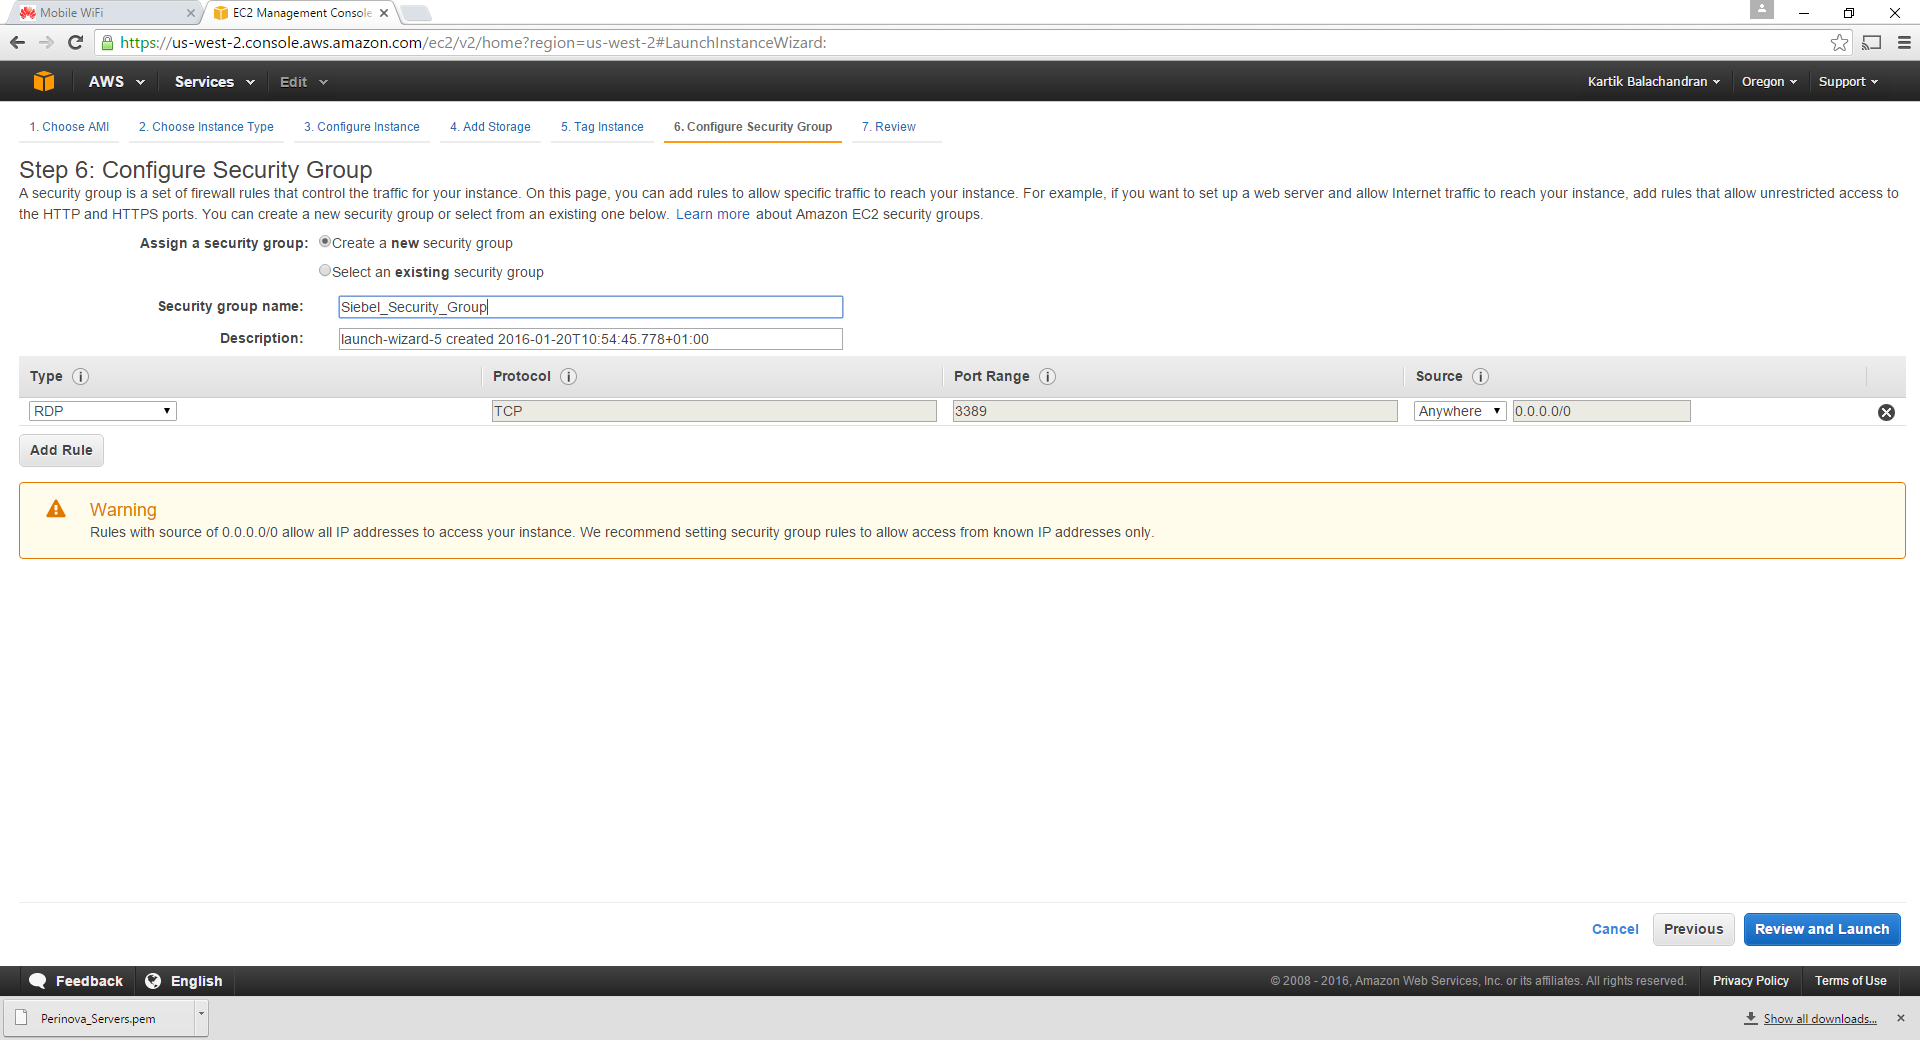Viewport: 1920px width, 1040px height.
Task: Click Show all downloads link
Action: tap(1819, 1018)
